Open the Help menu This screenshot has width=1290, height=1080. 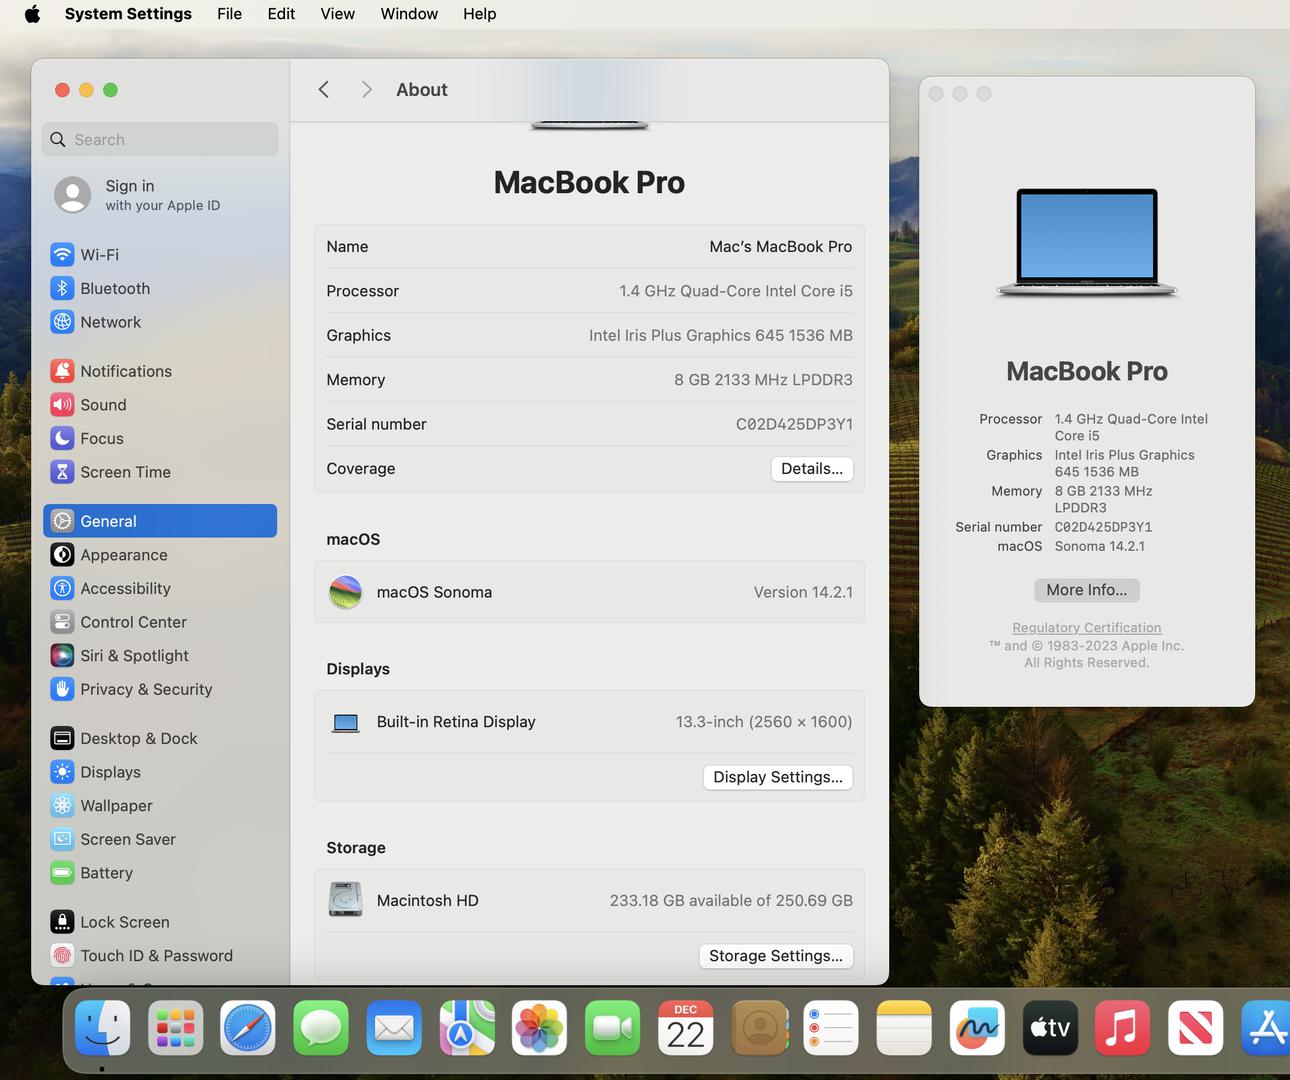pos(479,14)
